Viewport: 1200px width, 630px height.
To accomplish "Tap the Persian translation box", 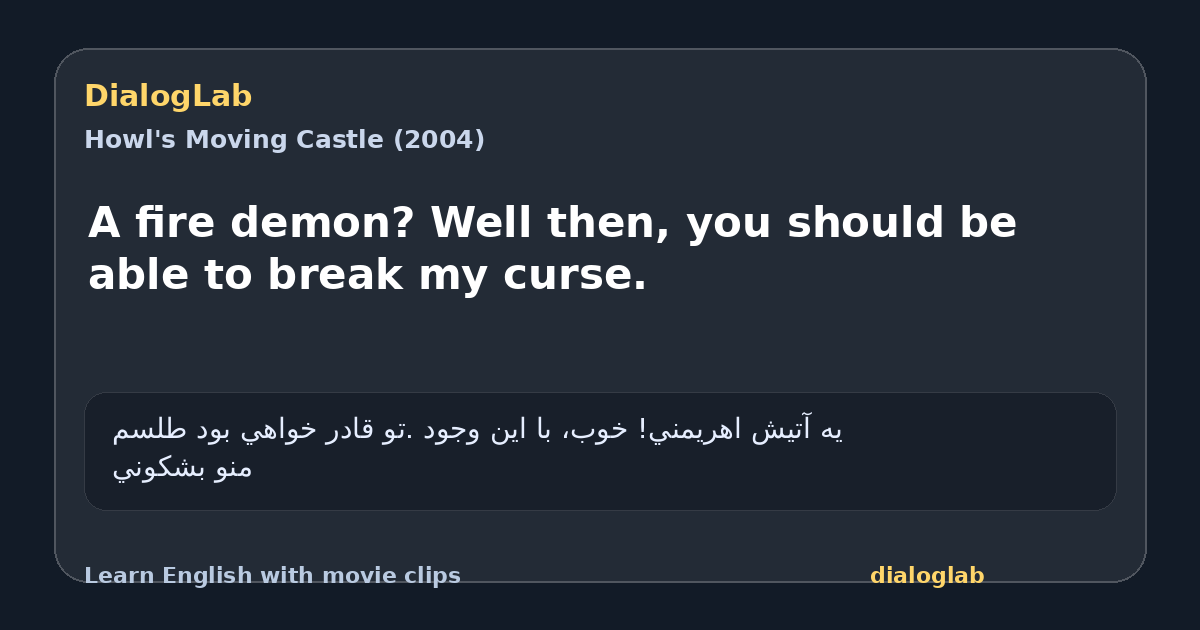I will (x=600, y=451).
